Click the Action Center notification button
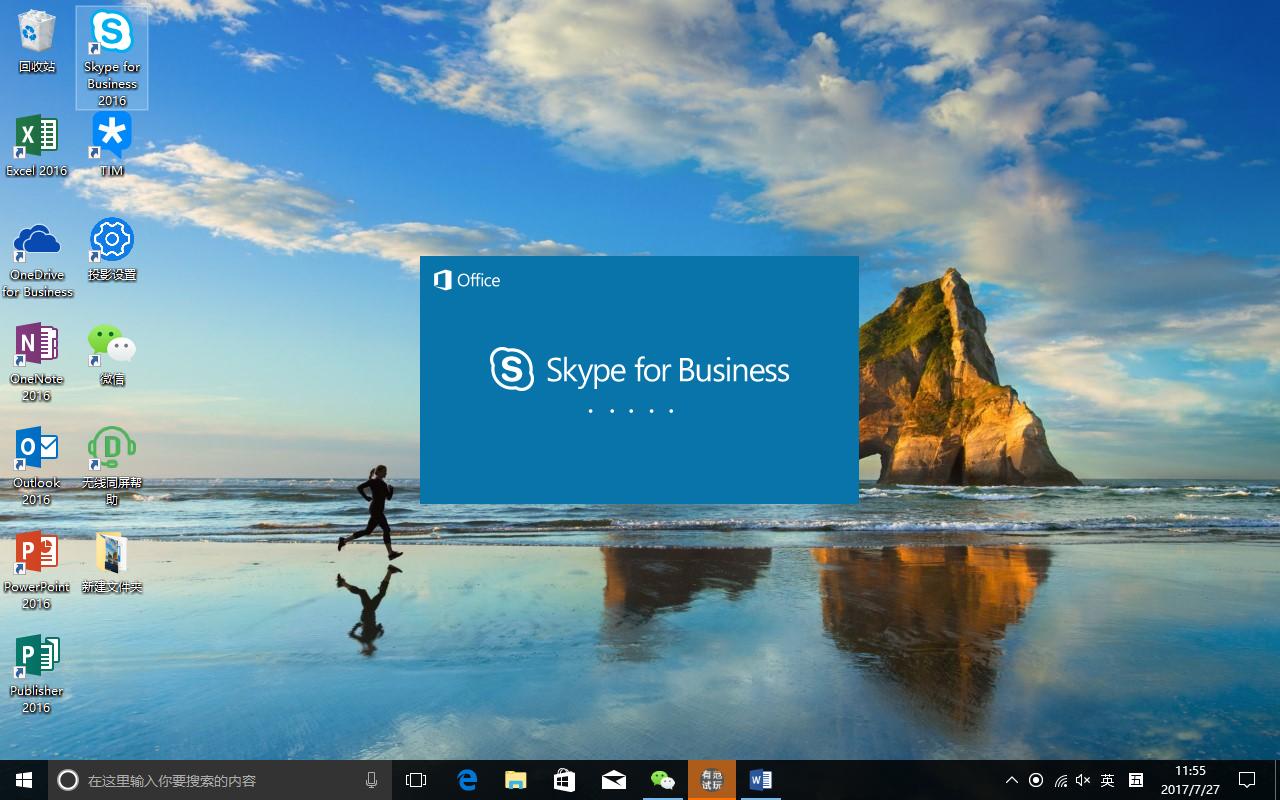This screenshot has height=800, width=1280. coord(1246,780)
